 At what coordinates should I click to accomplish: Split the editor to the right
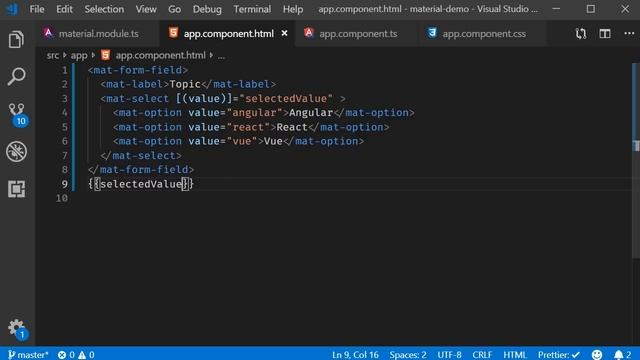tap(605, 34)
